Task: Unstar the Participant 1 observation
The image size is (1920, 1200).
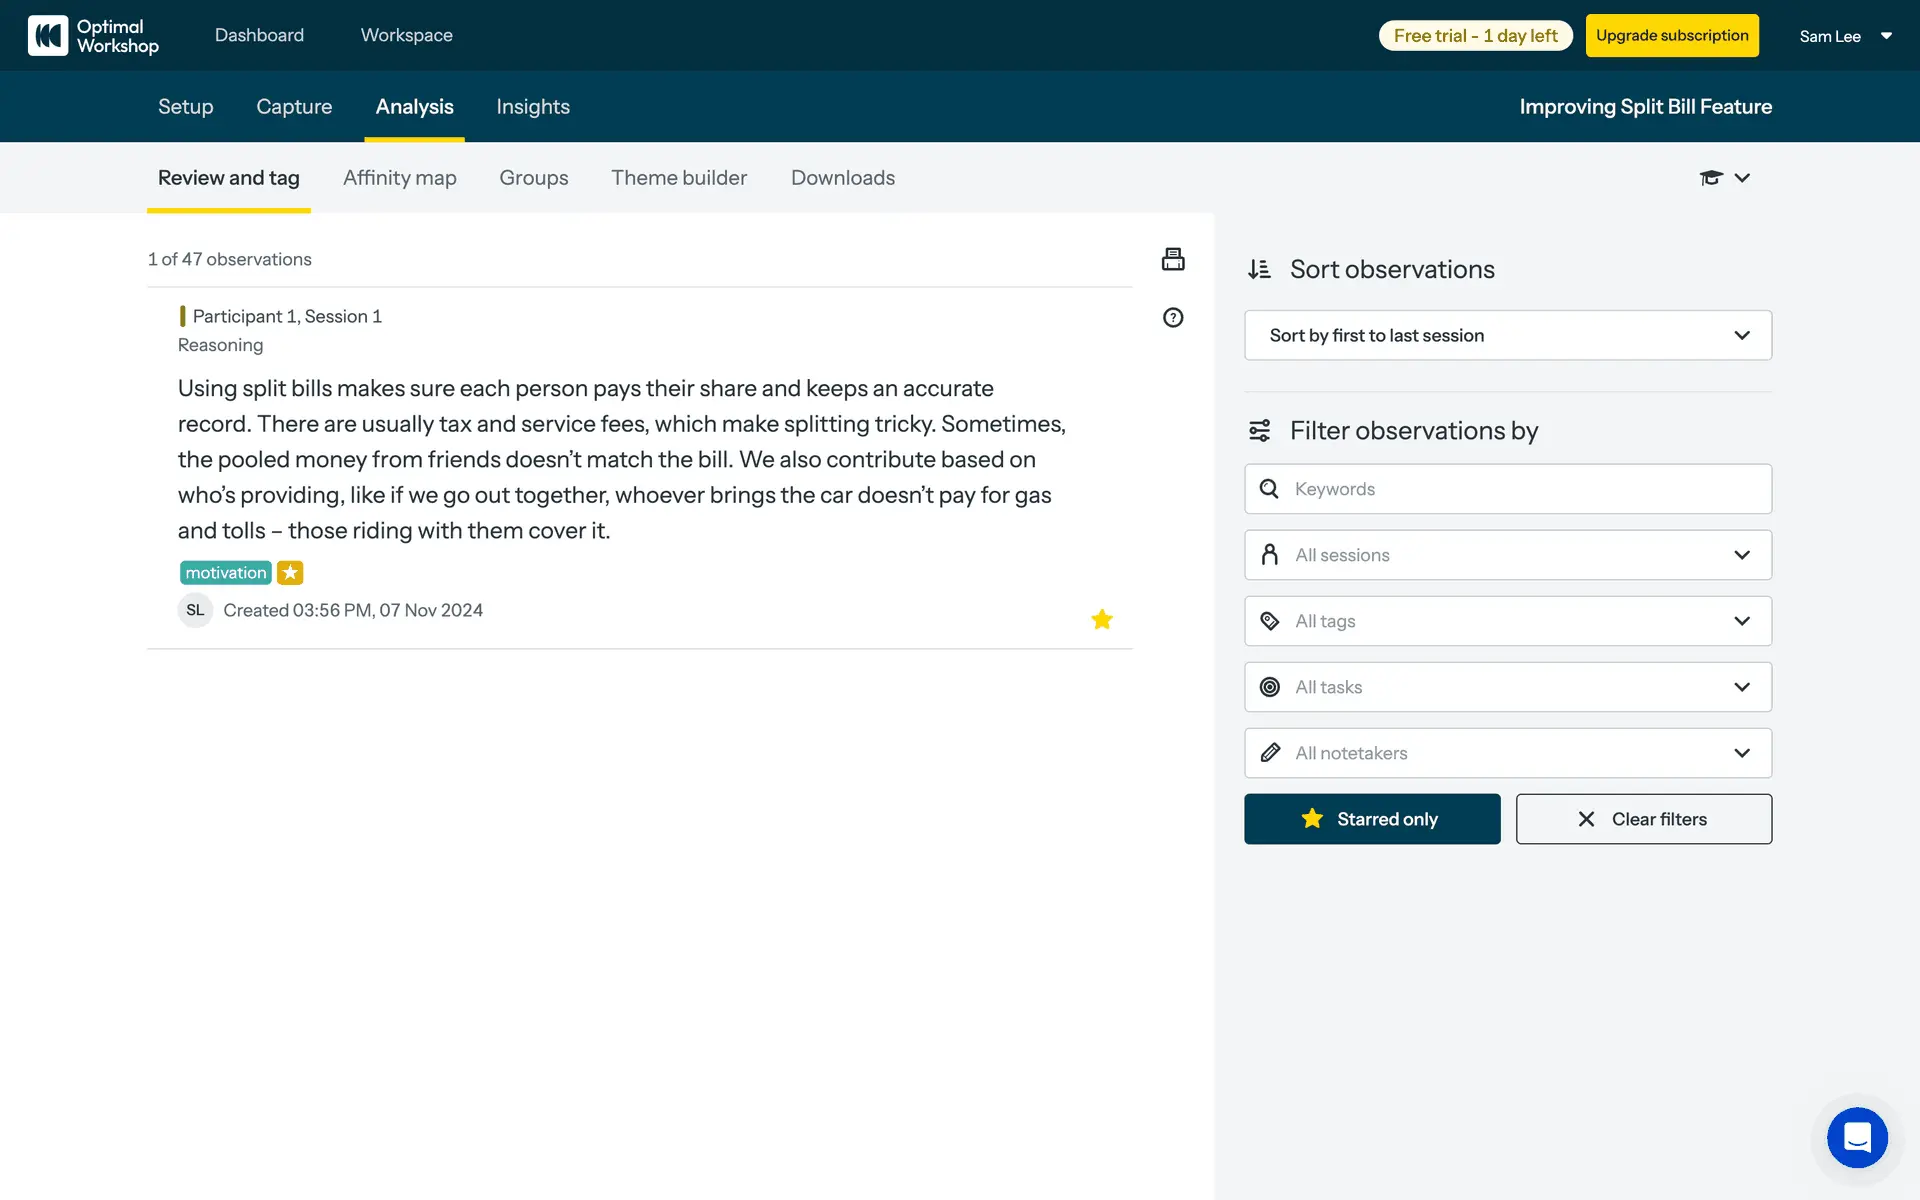Action: tap(1101, 620)
